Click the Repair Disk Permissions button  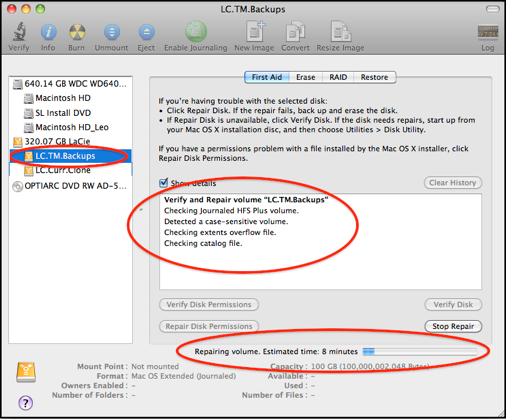coord(209,326)
